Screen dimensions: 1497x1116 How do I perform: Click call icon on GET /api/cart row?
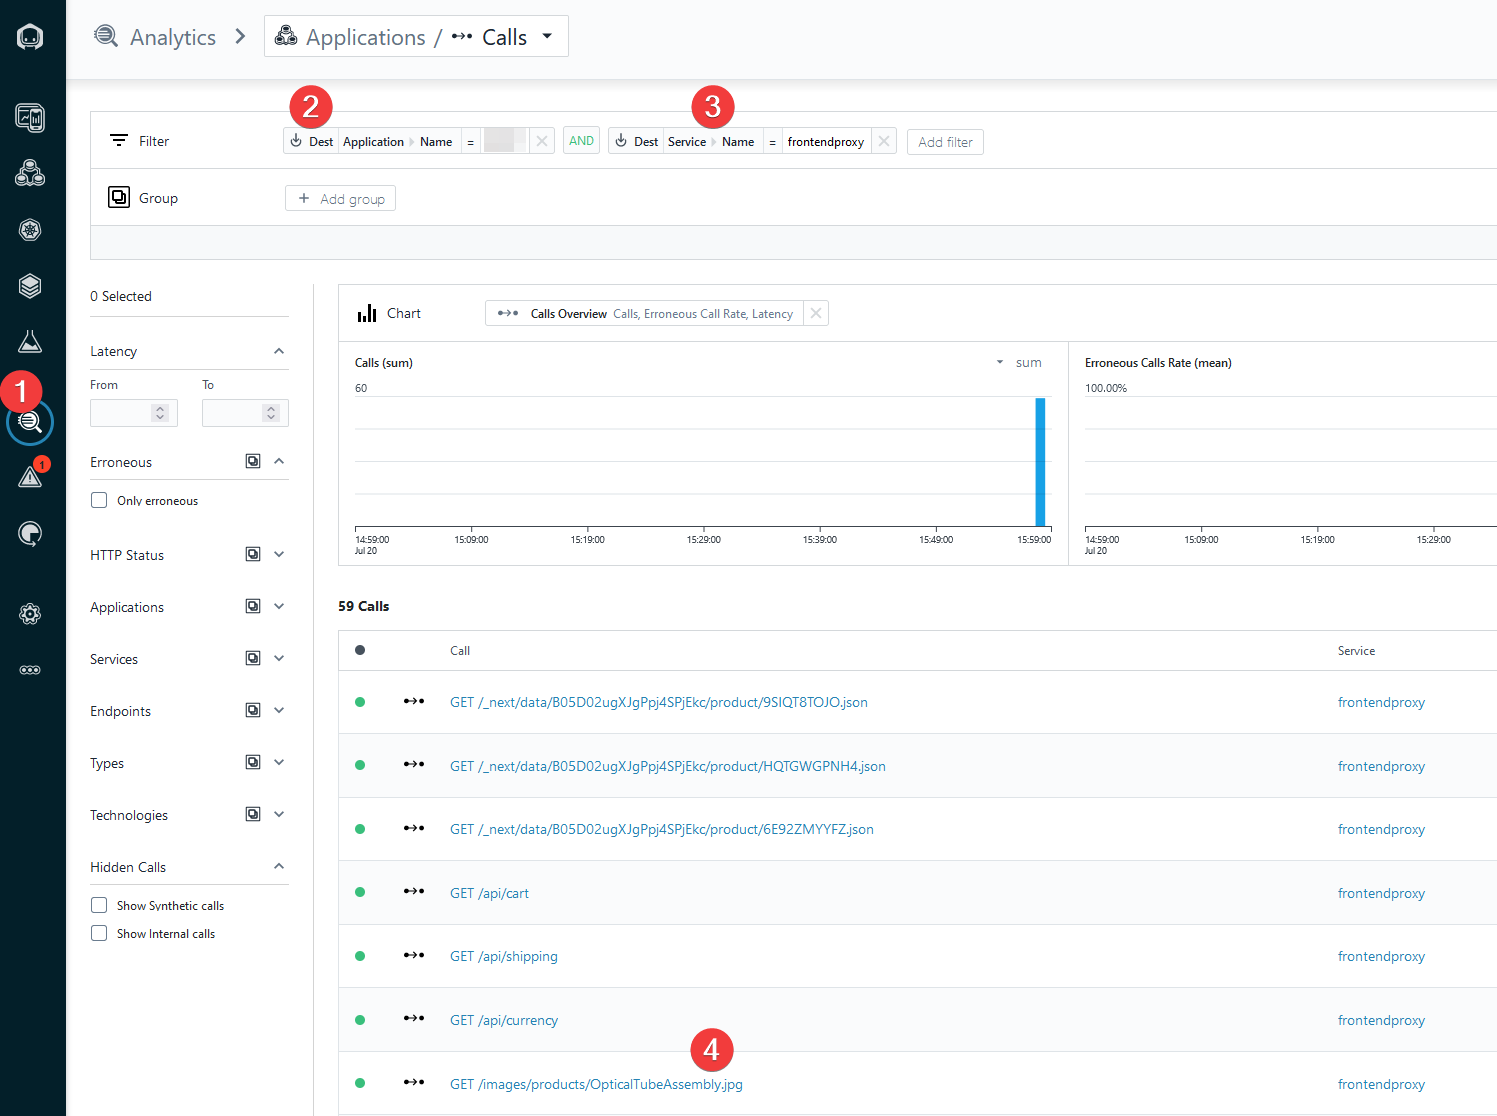tap(414, 891)
